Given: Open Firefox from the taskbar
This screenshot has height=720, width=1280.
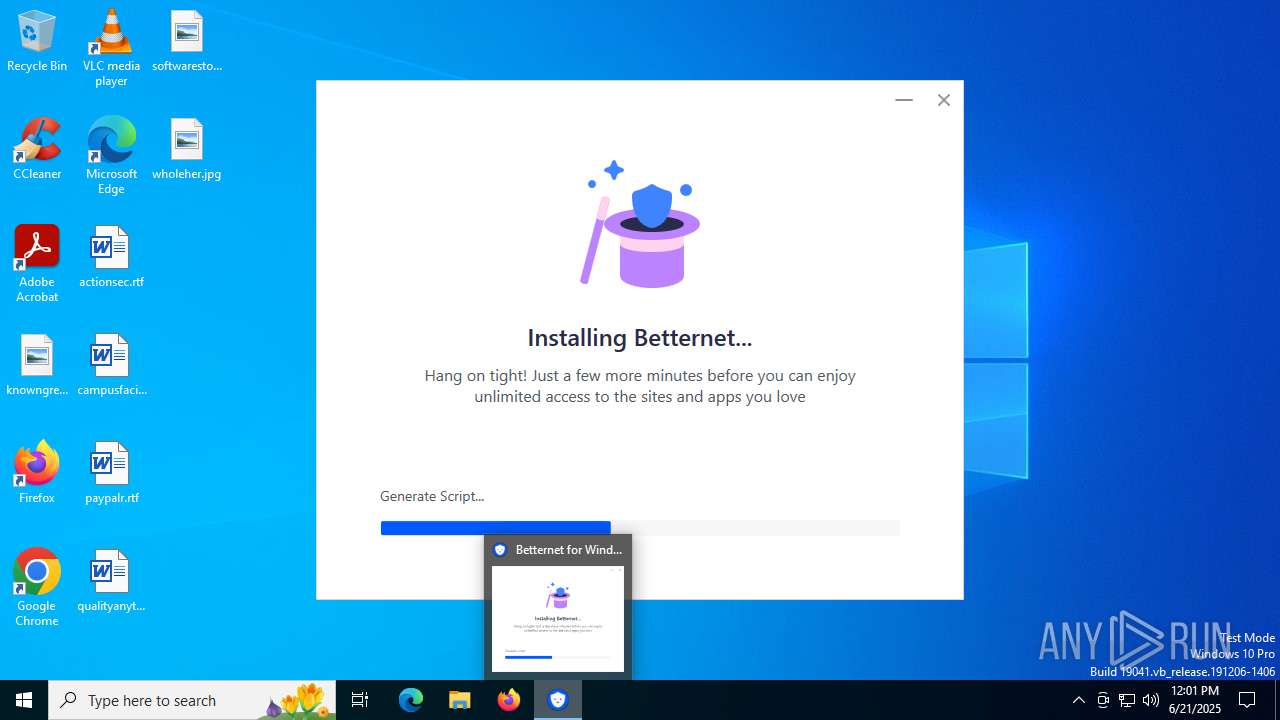Looking at the screenshot, I should click(509, 700).
